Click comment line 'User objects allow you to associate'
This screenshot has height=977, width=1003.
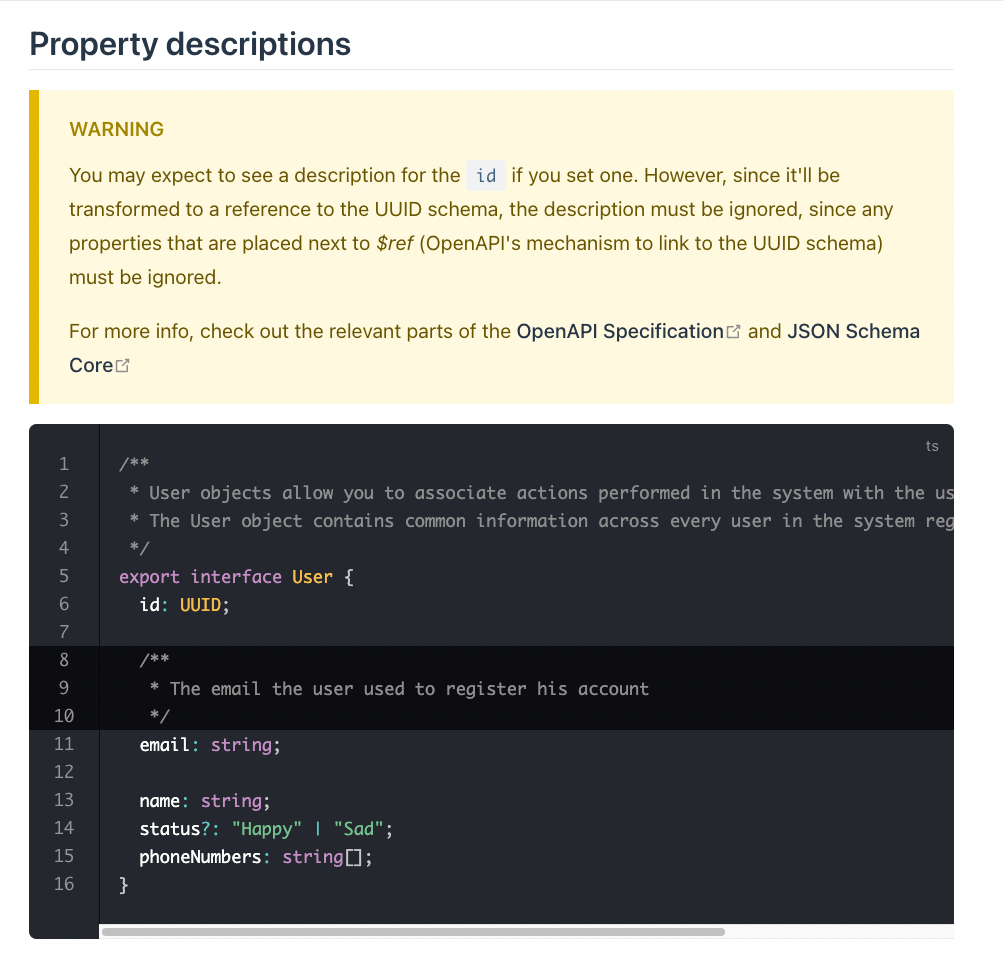tap(541, 493)
